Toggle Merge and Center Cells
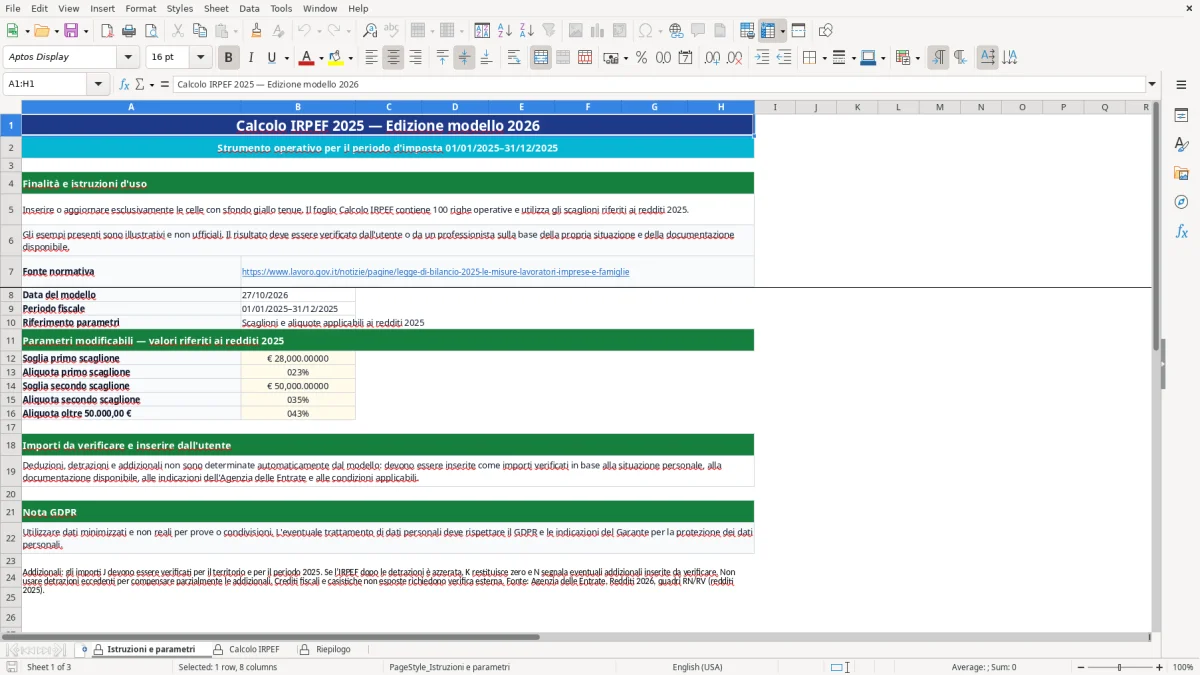The width and height of the screenshot is (1200, 675). [541, 58]
